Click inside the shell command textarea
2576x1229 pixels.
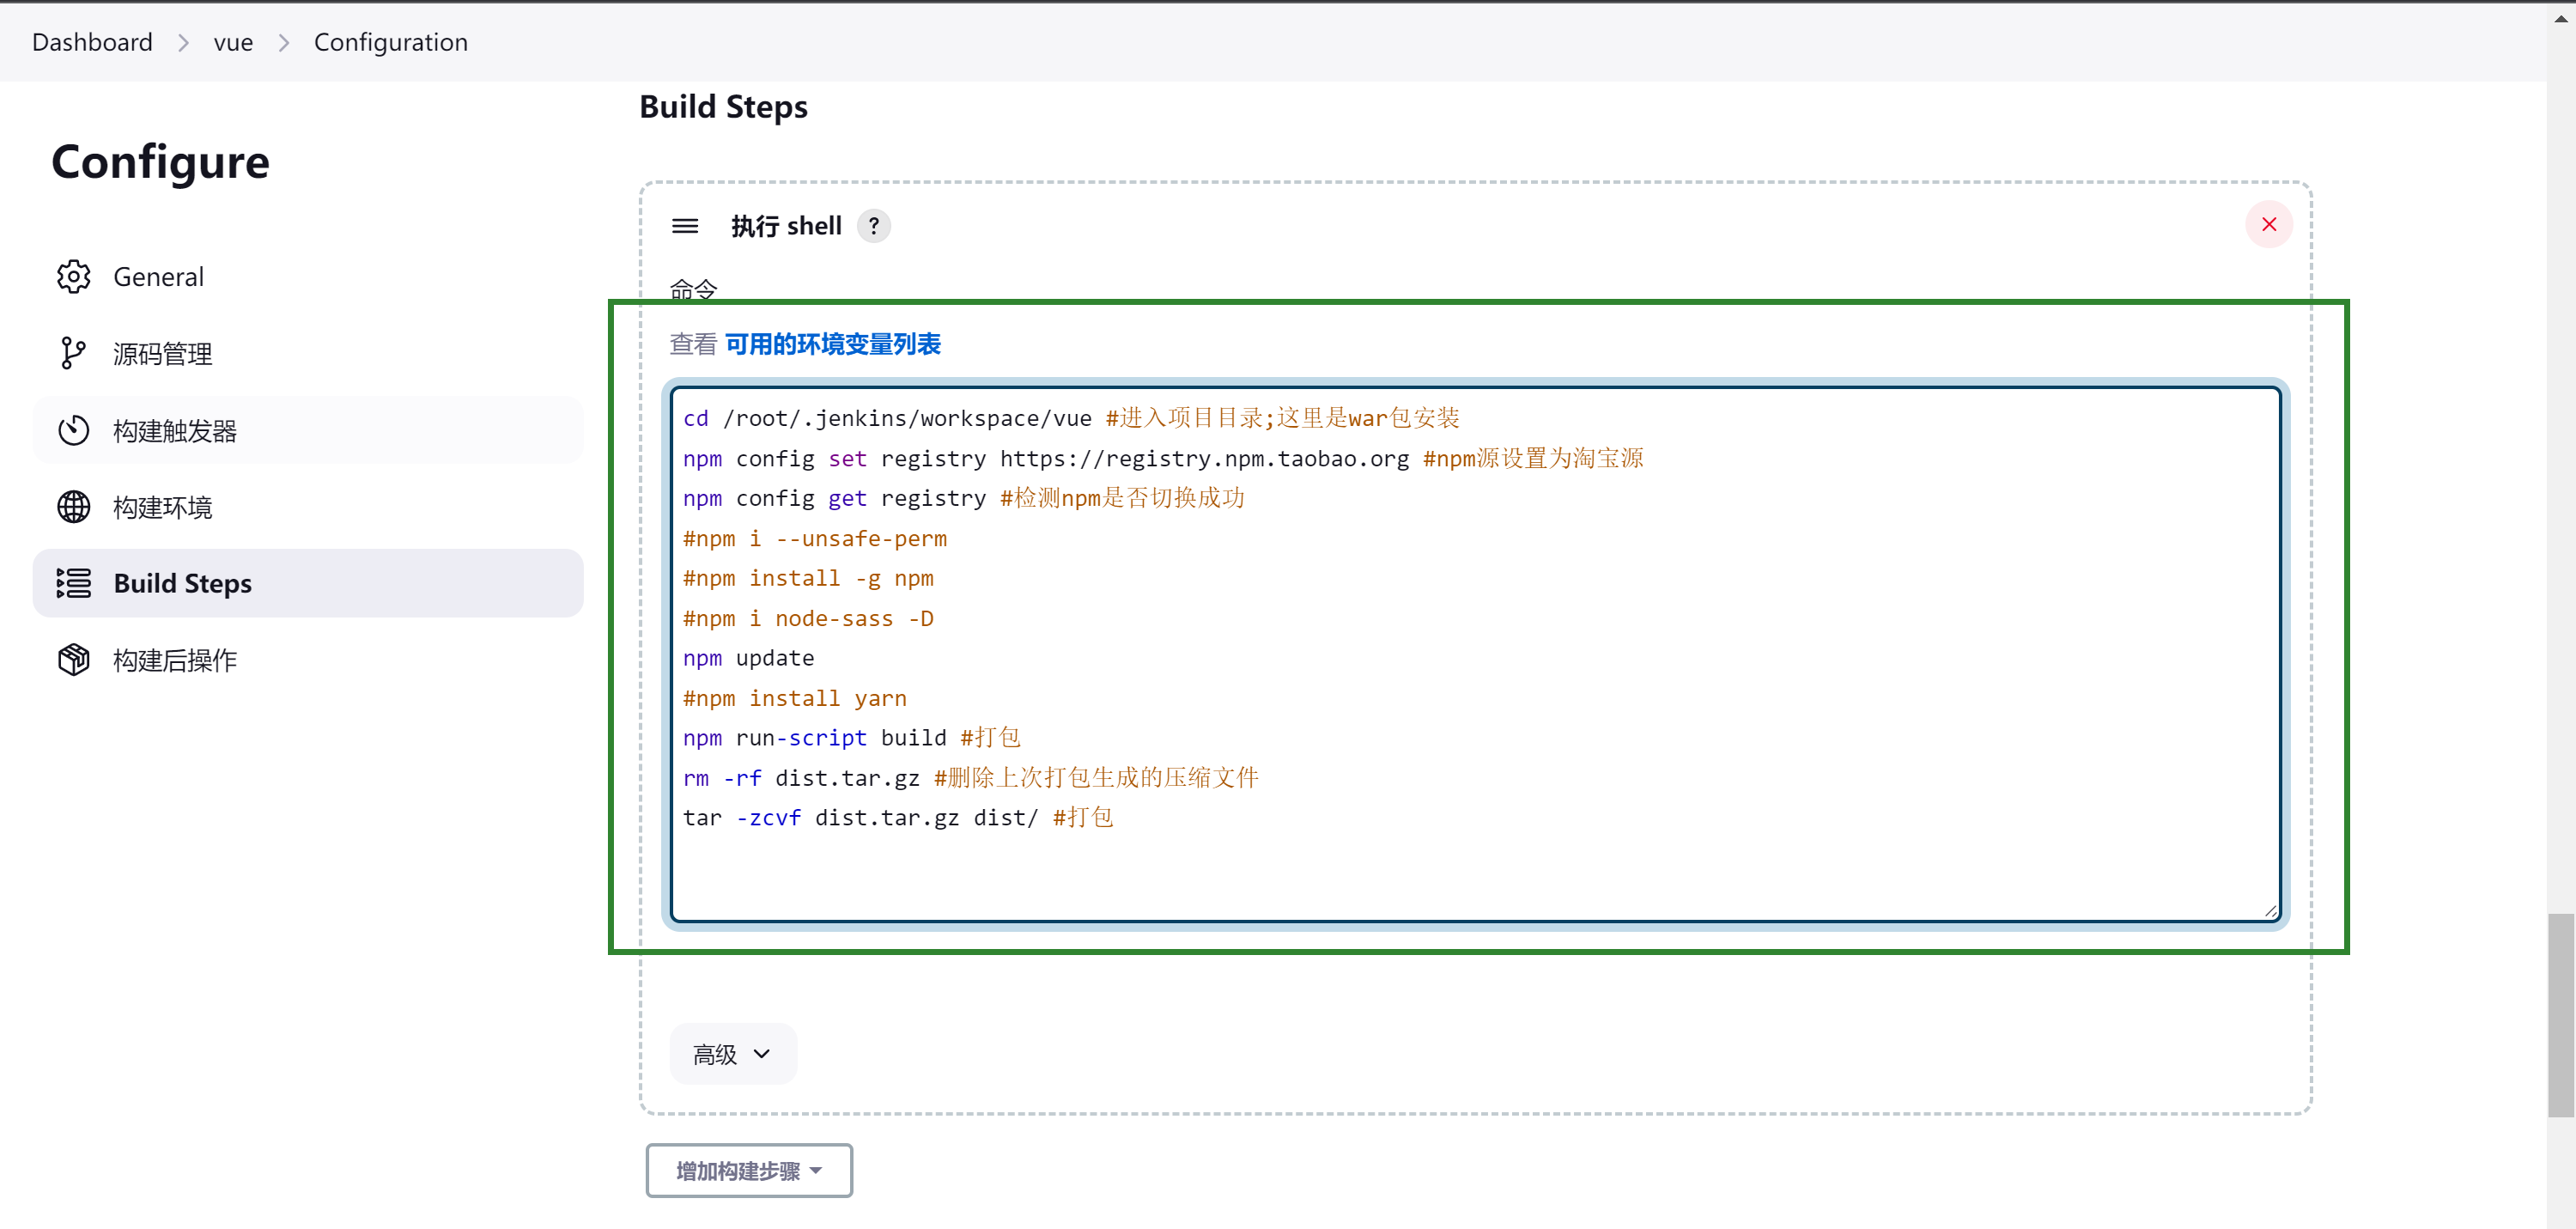point(1475,654)
